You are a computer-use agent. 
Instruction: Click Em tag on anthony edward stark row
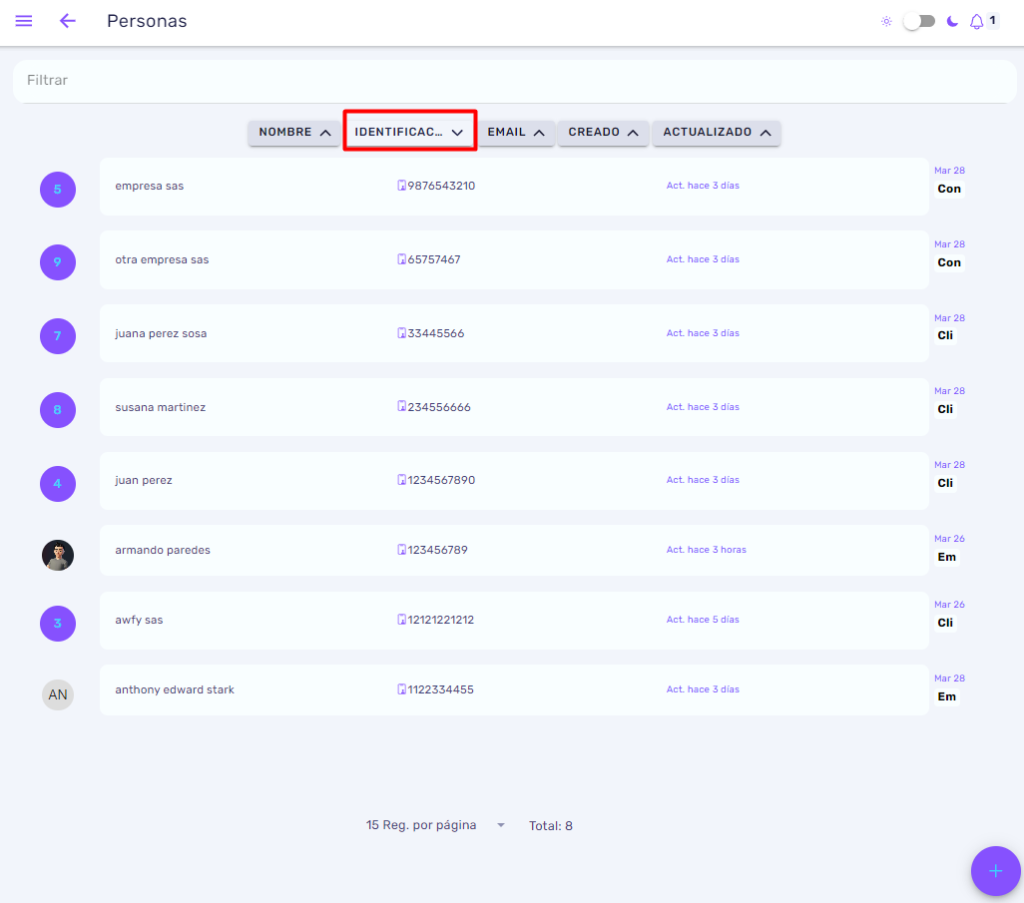pos(946,697)
